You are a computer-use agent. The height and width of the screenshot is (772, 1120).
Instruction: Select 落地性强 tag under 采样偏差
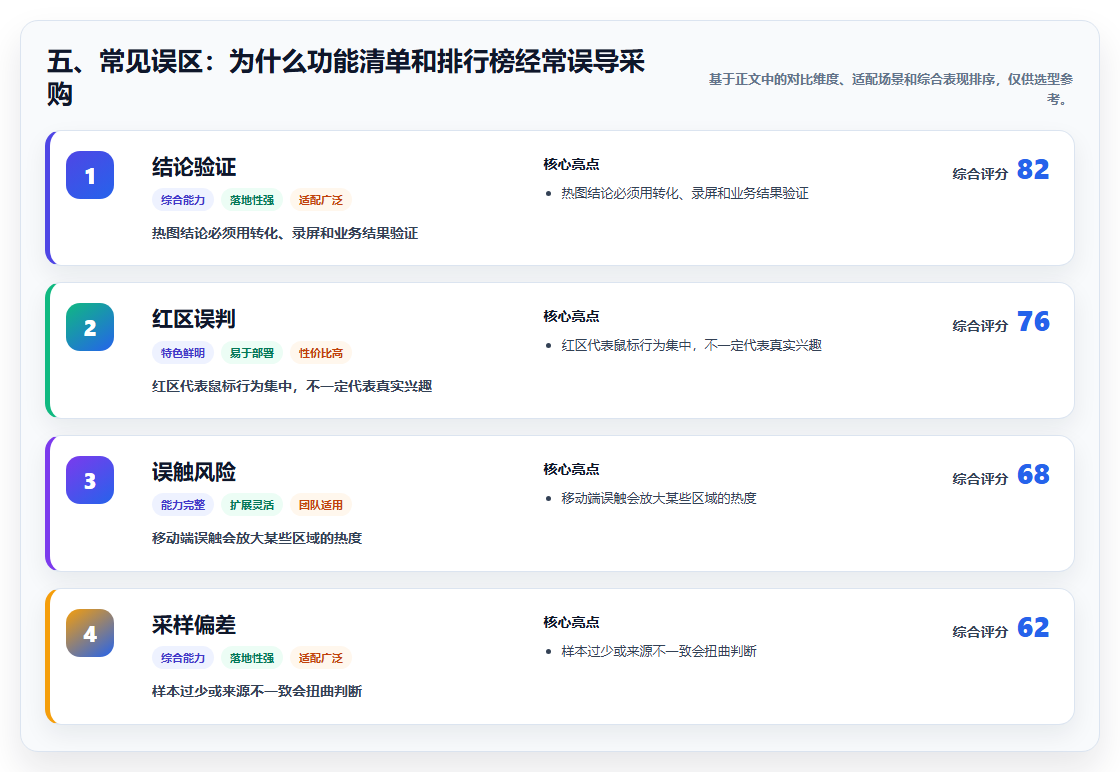(252, 658)
